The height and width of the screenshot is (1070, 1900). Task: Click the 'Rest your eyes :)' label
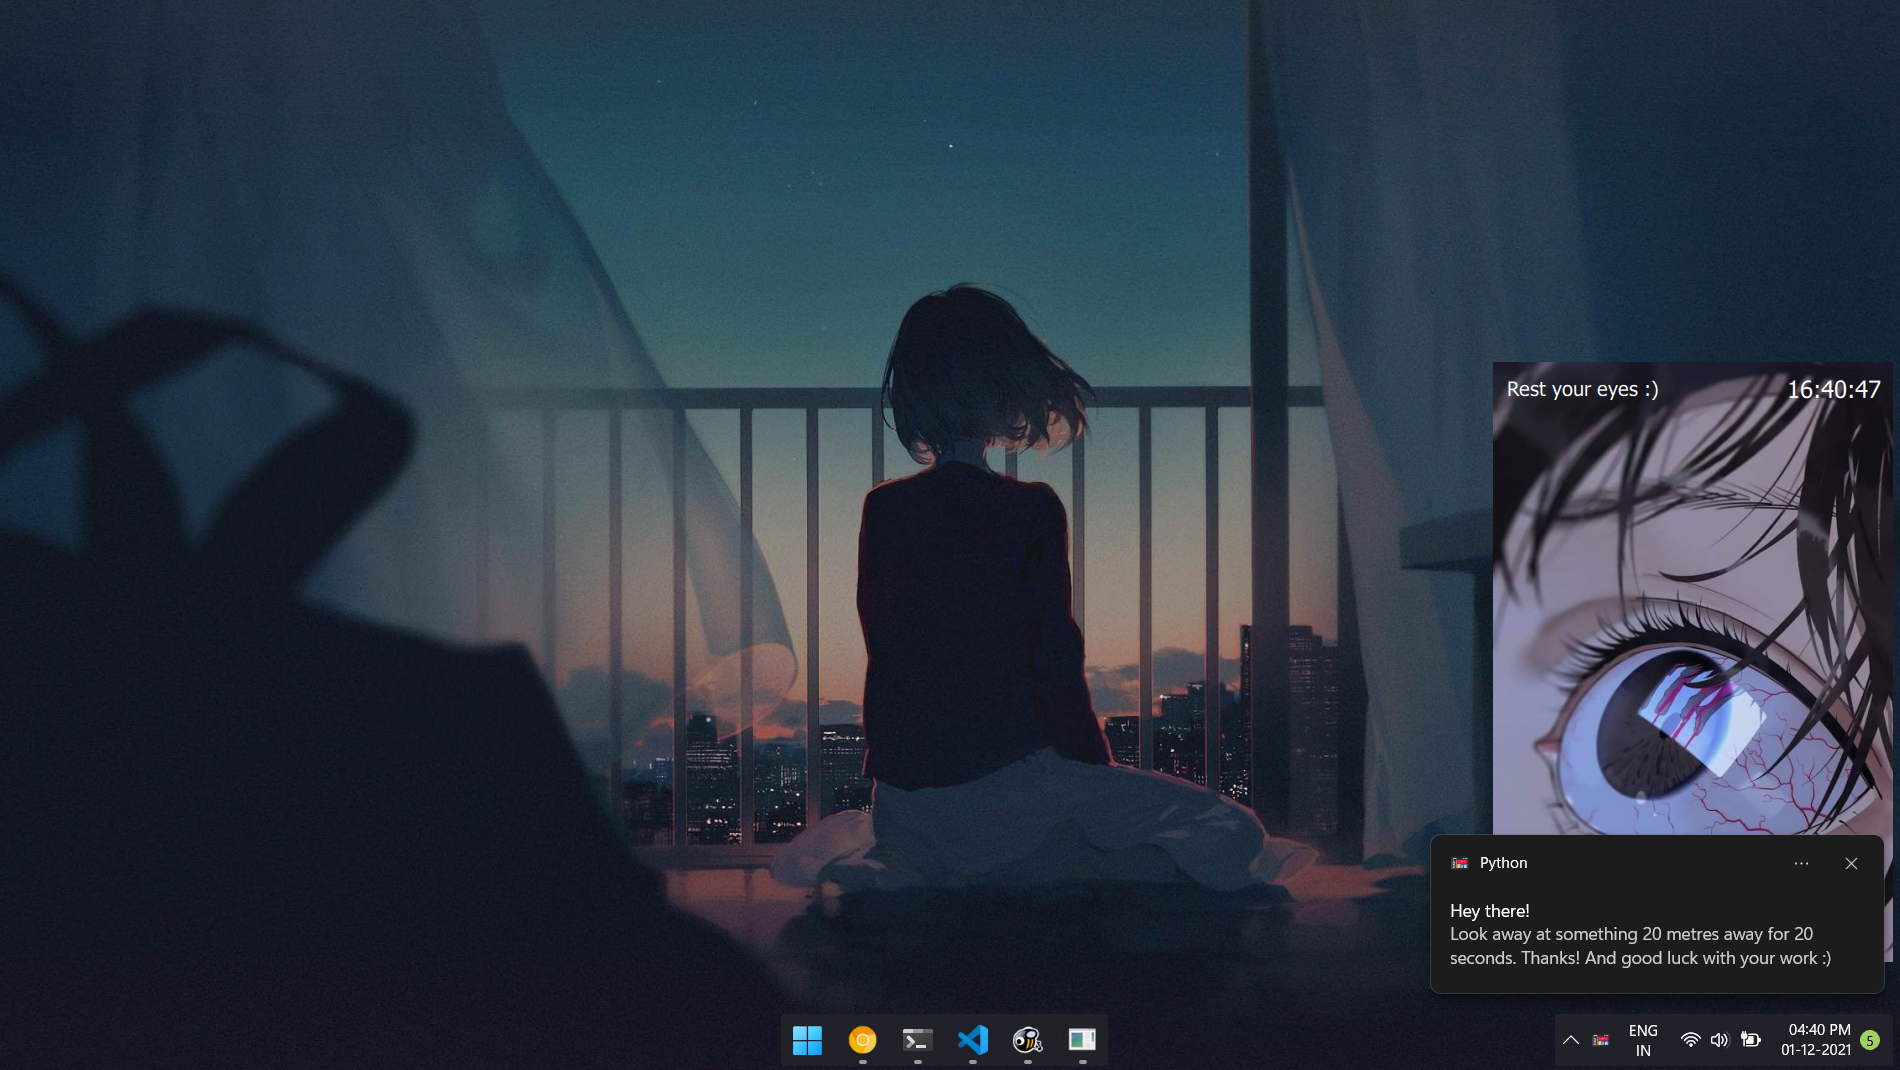click(1582, 389)
